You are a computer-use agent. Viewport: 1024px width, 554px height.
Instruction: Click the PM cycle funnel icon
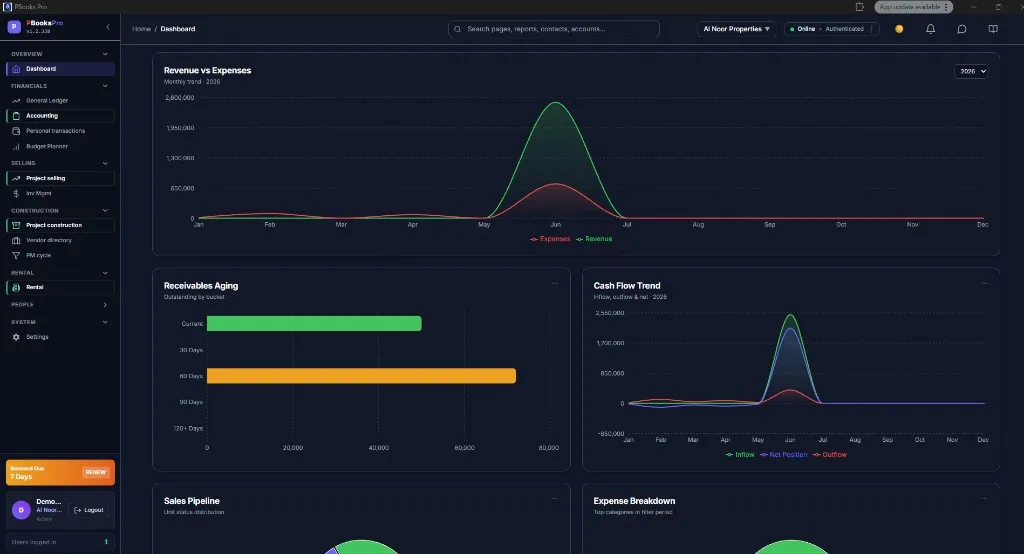(16, 255)
